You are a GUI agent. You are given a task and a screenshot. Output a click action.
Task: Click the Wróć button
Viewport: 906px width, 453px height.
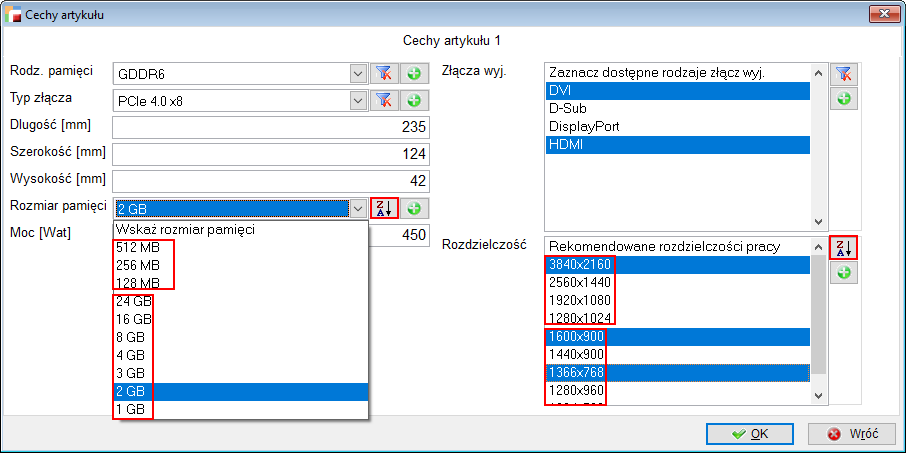point(853,434)
